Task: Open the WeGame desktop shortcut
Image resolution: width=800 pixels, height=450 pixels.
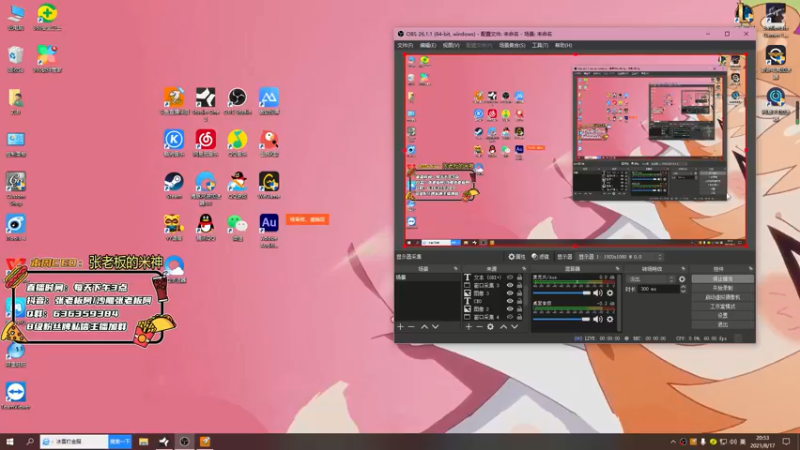Action: (x=269, y=185)
